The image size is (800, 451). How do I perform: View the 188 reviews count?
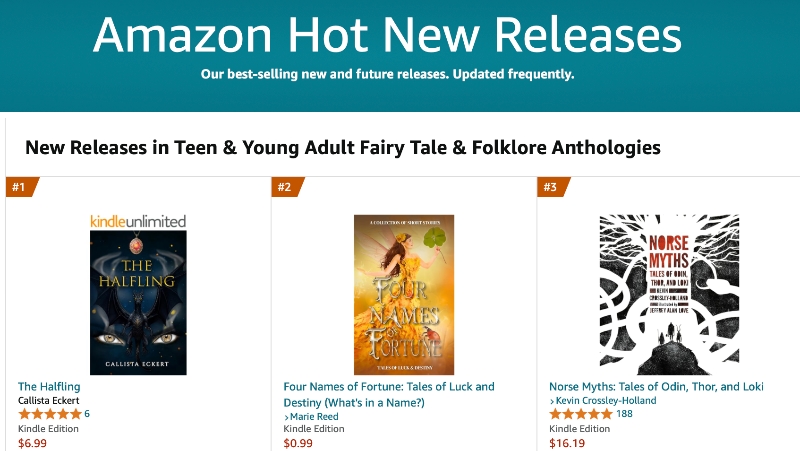(624, 414)
